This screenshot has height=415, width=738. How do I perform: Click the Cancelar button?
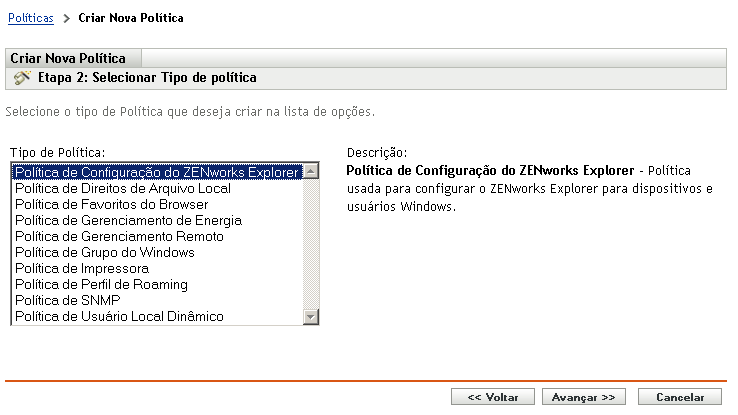point(680,397)
